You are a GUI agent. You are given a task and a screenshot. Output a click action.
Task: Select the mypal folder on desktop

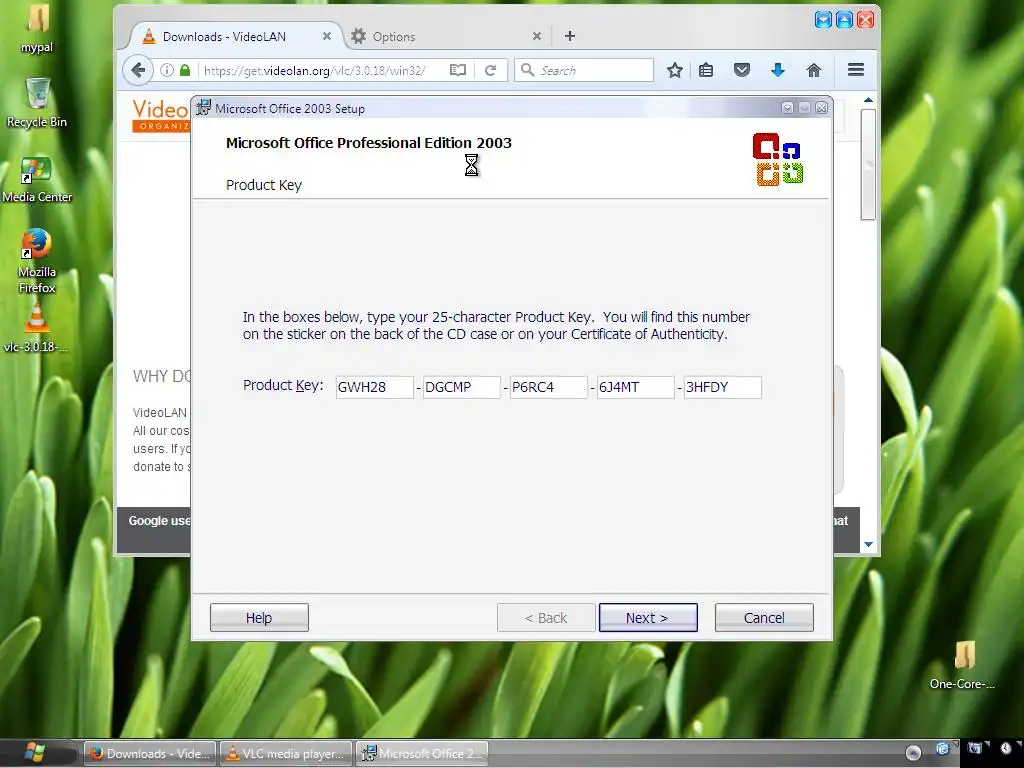(x=37, y=28)
